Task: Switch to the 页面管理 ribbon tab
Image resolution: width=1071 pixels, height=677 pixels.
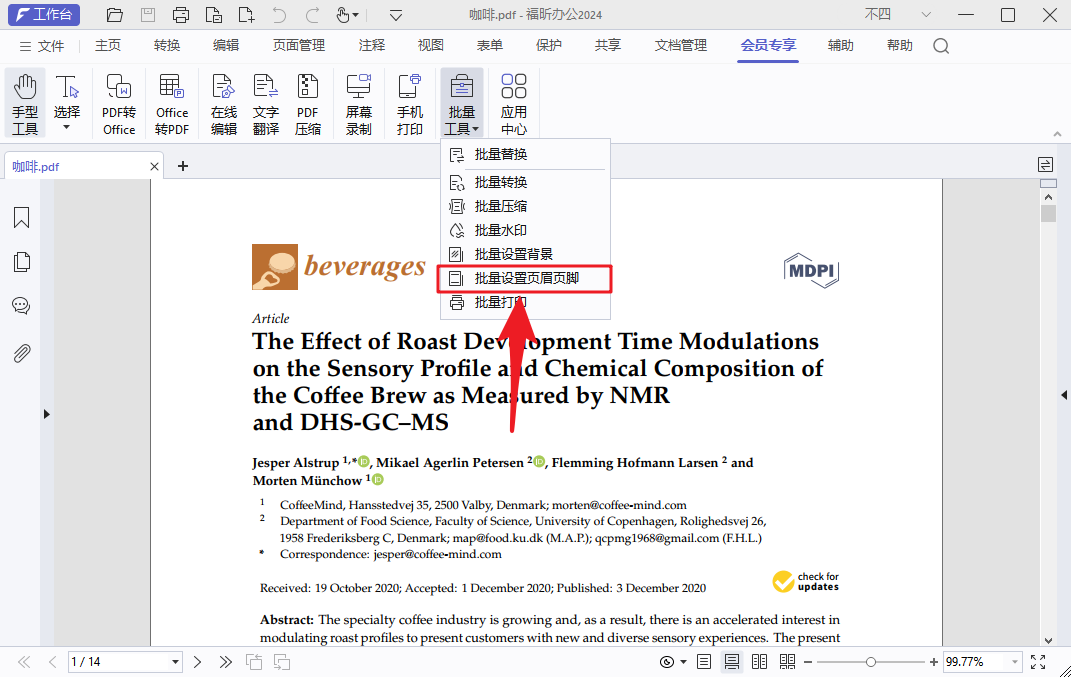Action: pyautogui.click(x=299, y=45)
